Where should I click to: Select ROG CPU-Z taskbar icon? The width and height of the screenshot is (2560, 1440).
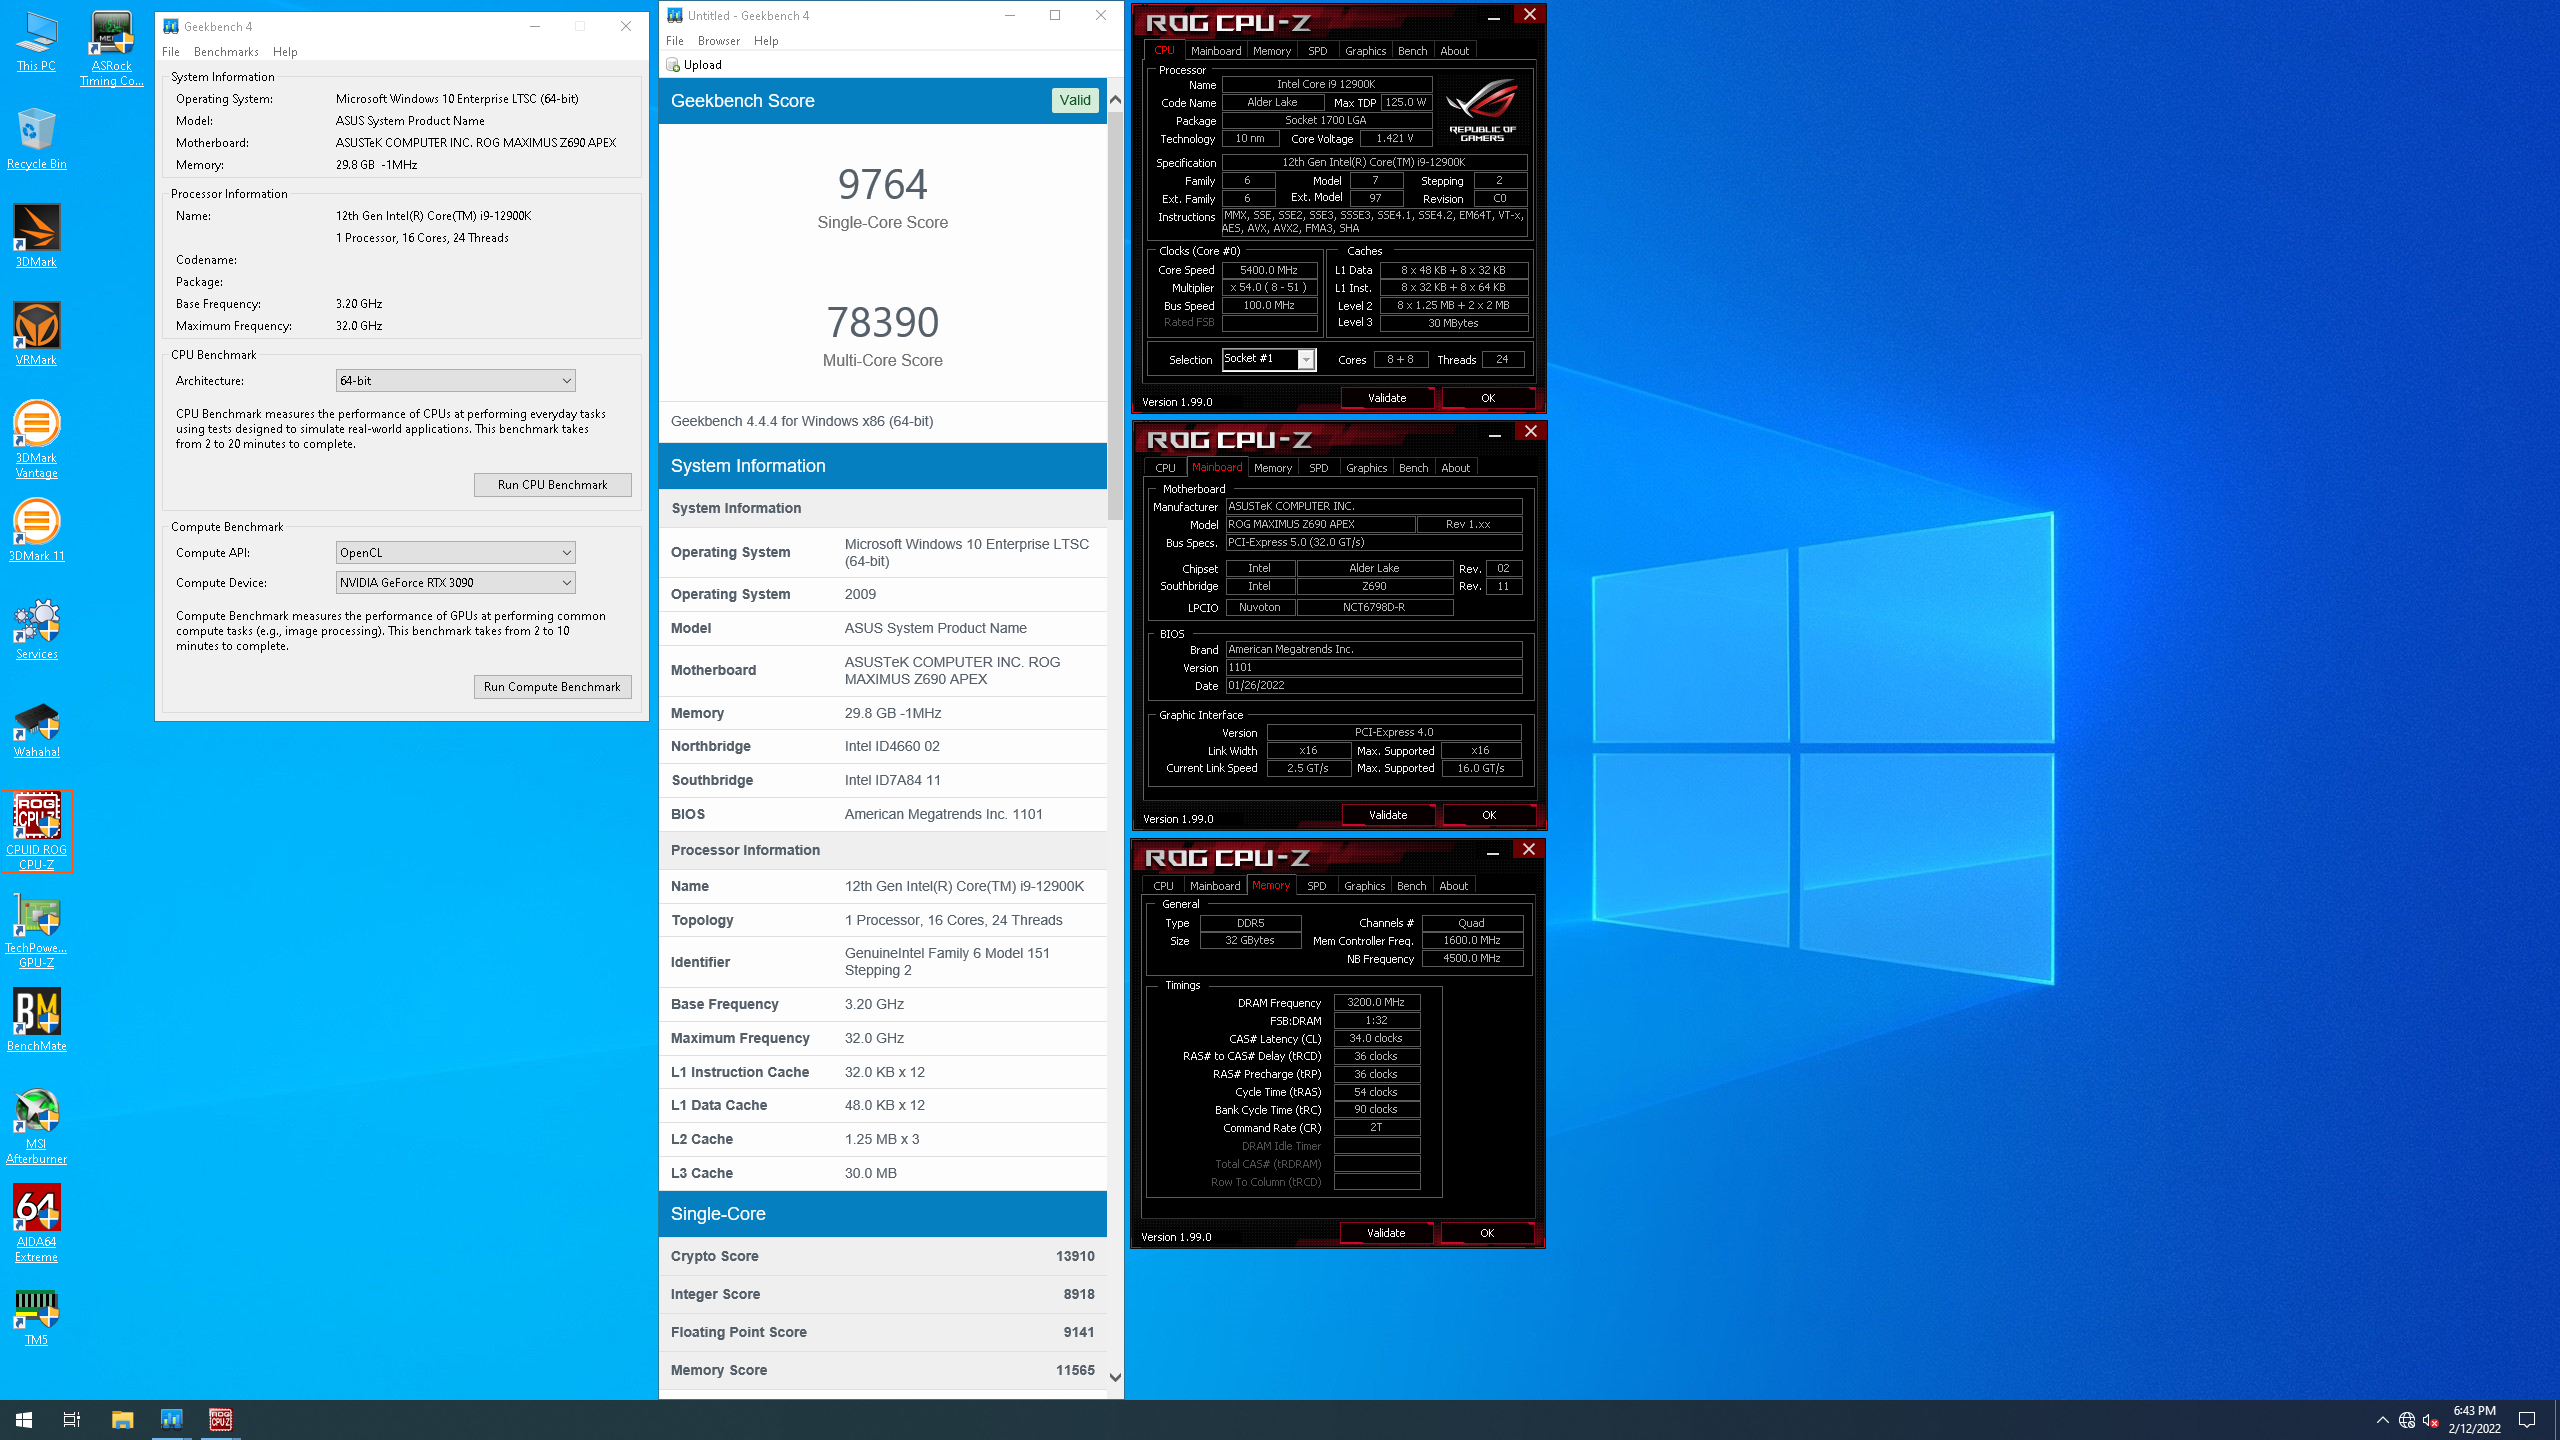pos(221,1419)
